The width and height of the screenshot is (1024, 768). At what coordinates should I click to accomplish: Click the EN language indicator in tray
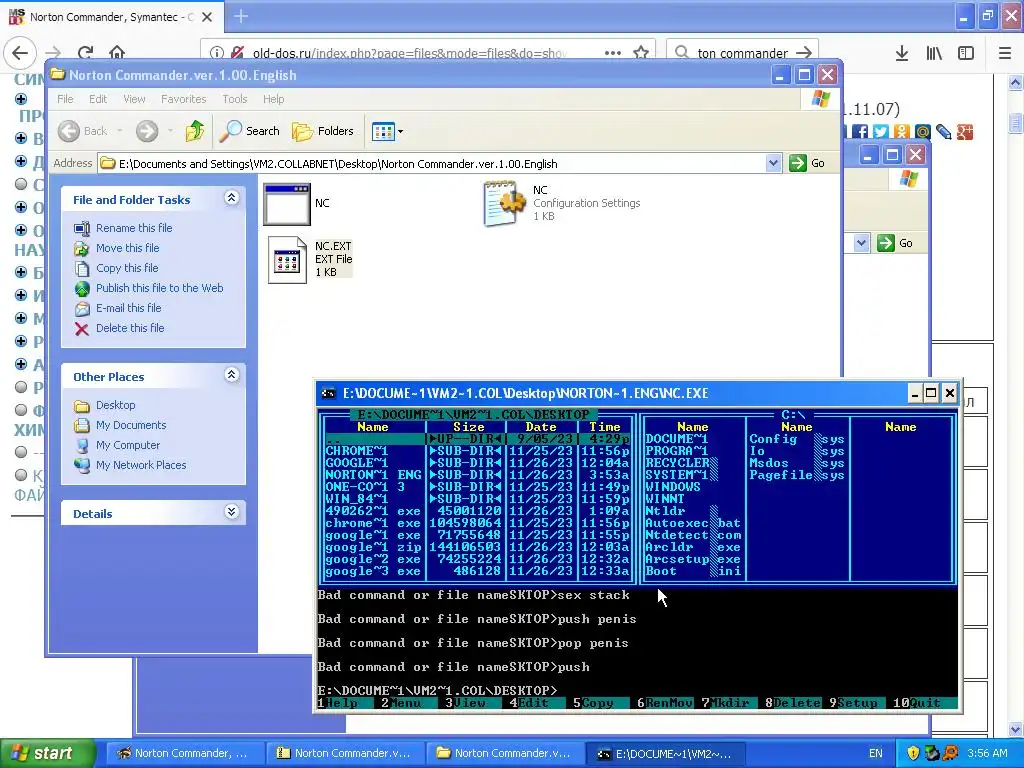[x=876, y=754]
